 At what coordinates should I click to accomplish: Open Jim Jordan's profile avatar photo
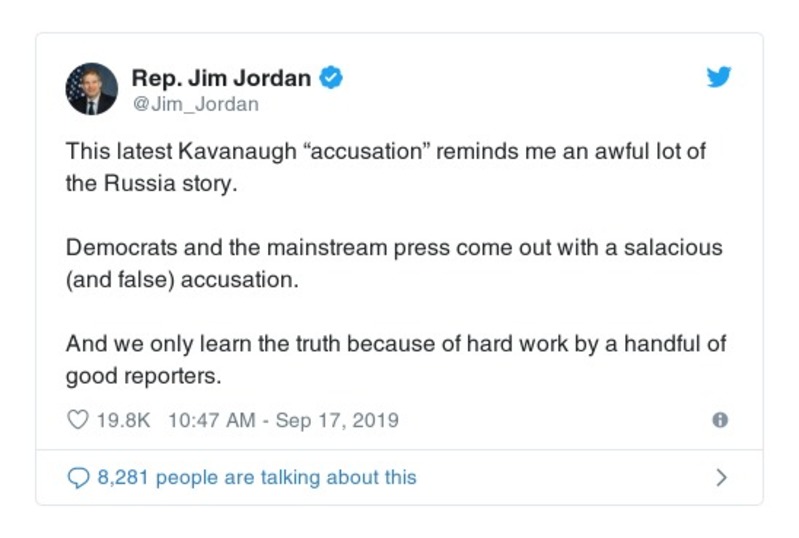click(91, 89)
